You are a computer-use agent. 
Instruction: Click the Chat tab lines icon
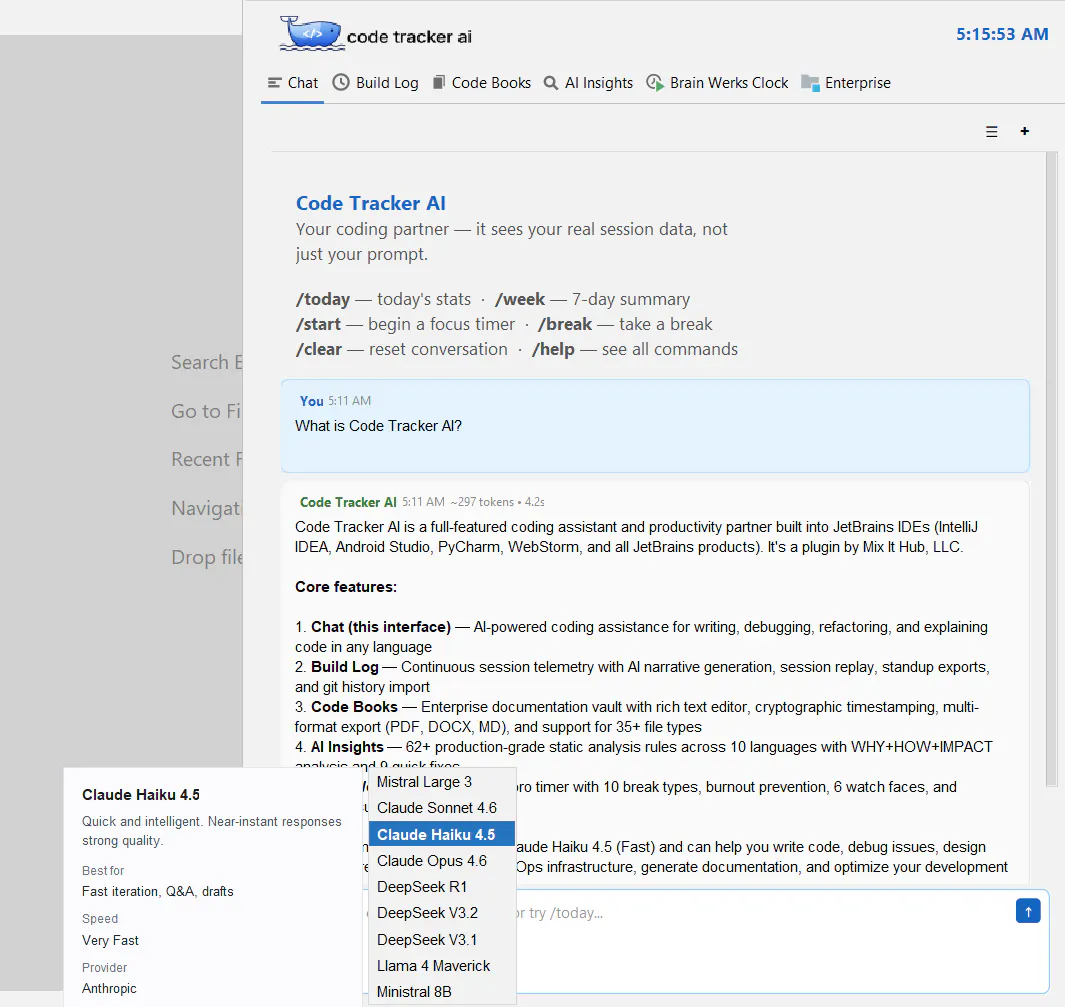(274, 83)
